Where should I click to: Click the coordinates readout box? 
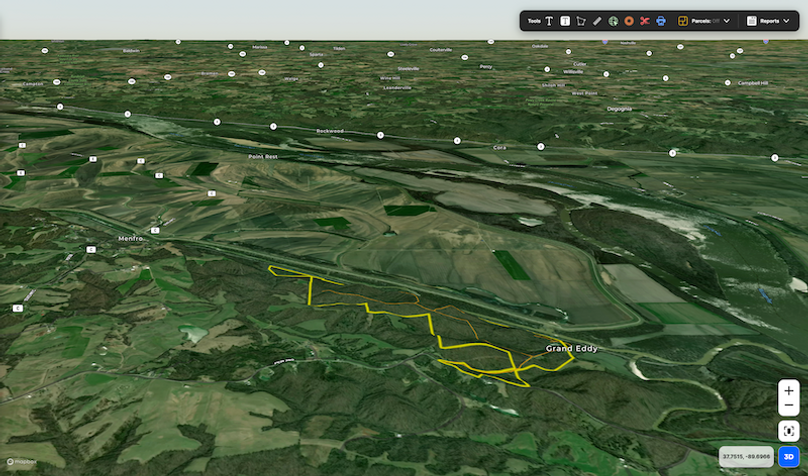[746, 457]
